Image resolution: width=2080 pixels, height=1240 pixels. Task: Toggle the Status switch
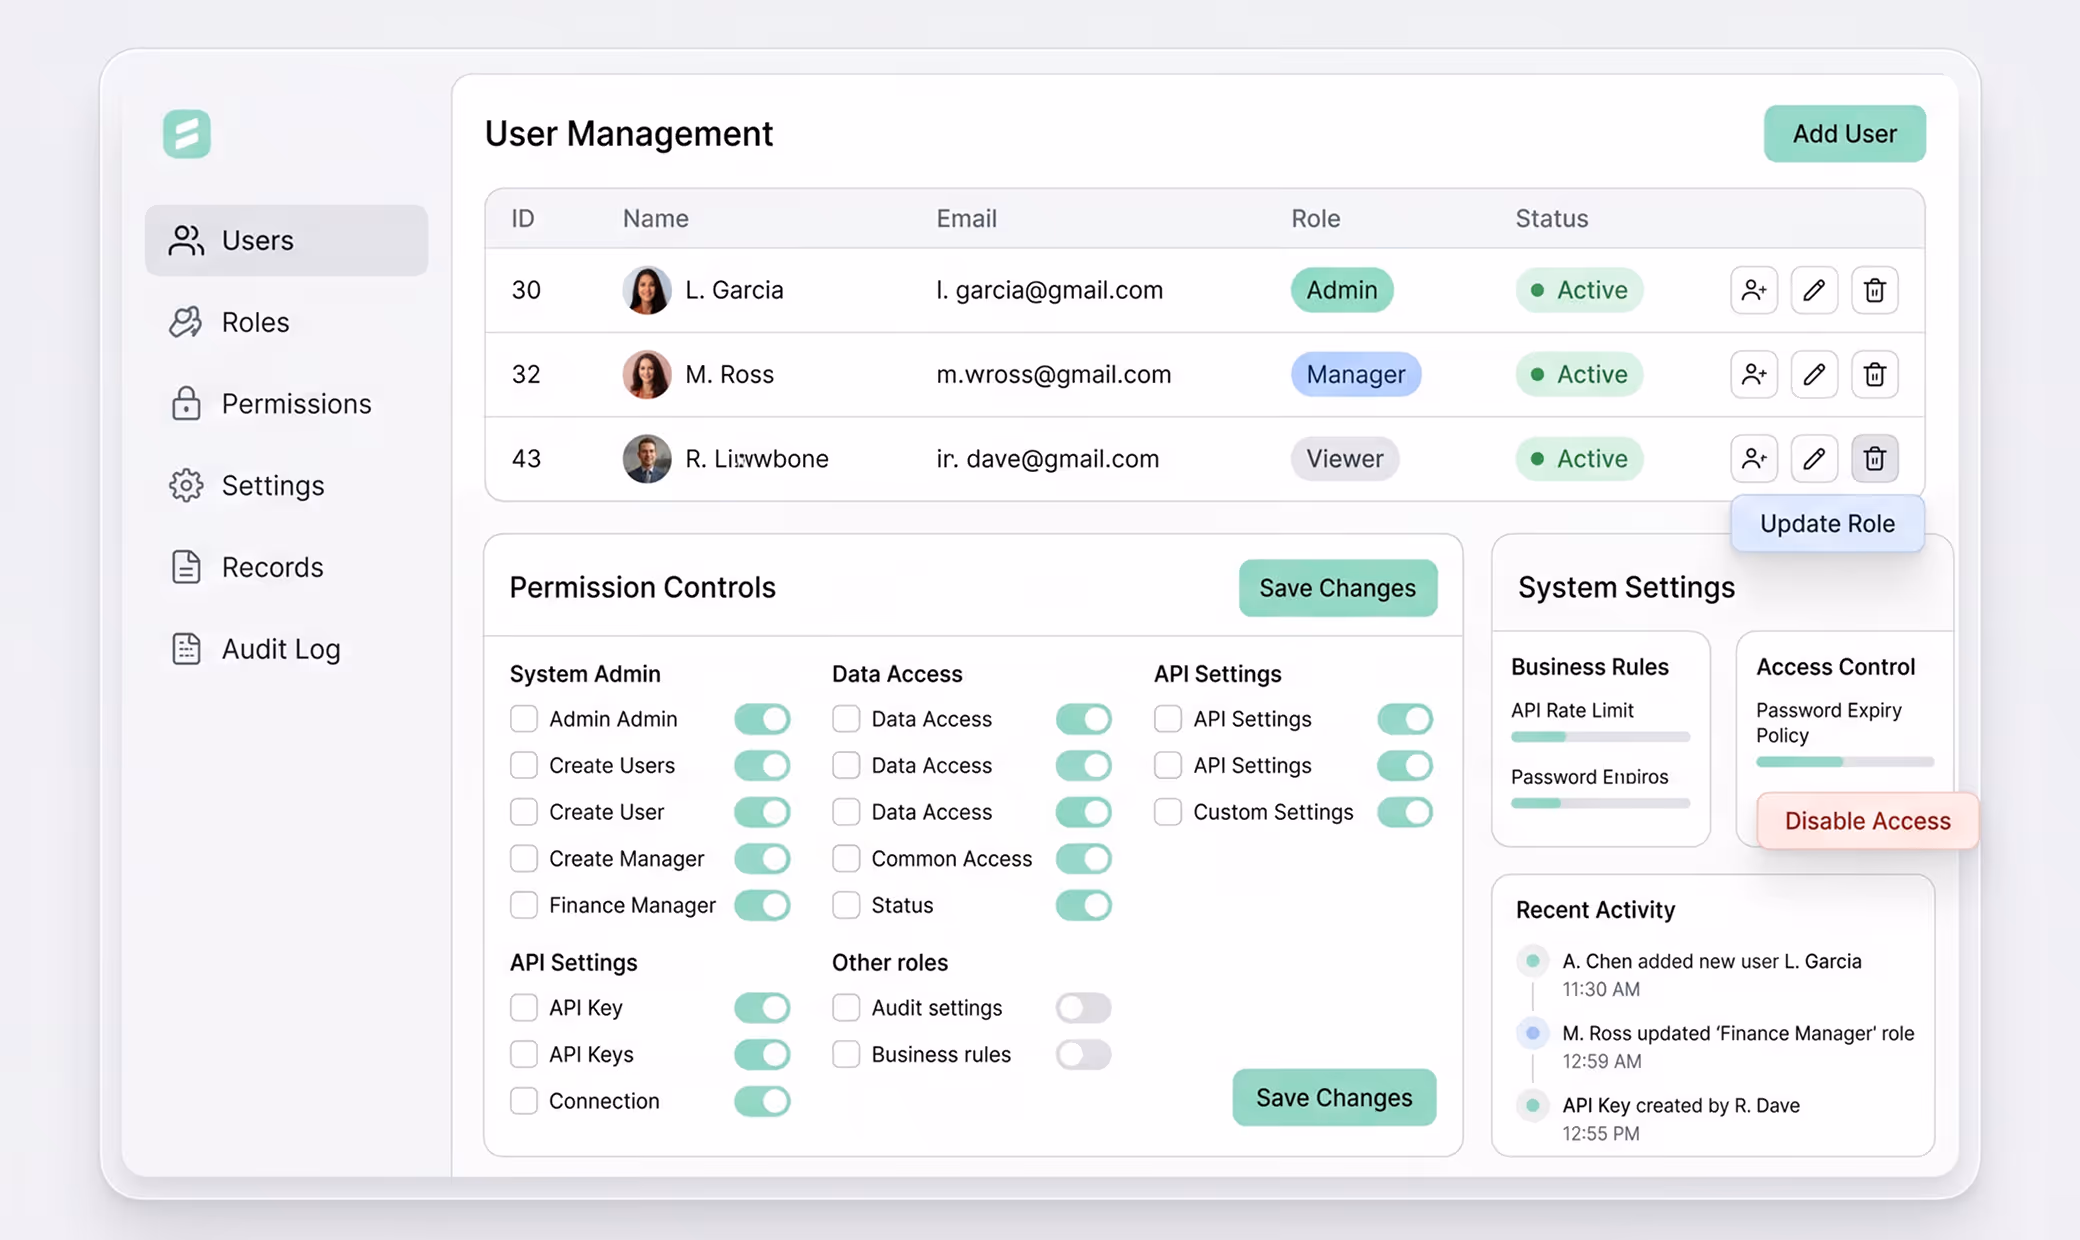(1084, 905)
